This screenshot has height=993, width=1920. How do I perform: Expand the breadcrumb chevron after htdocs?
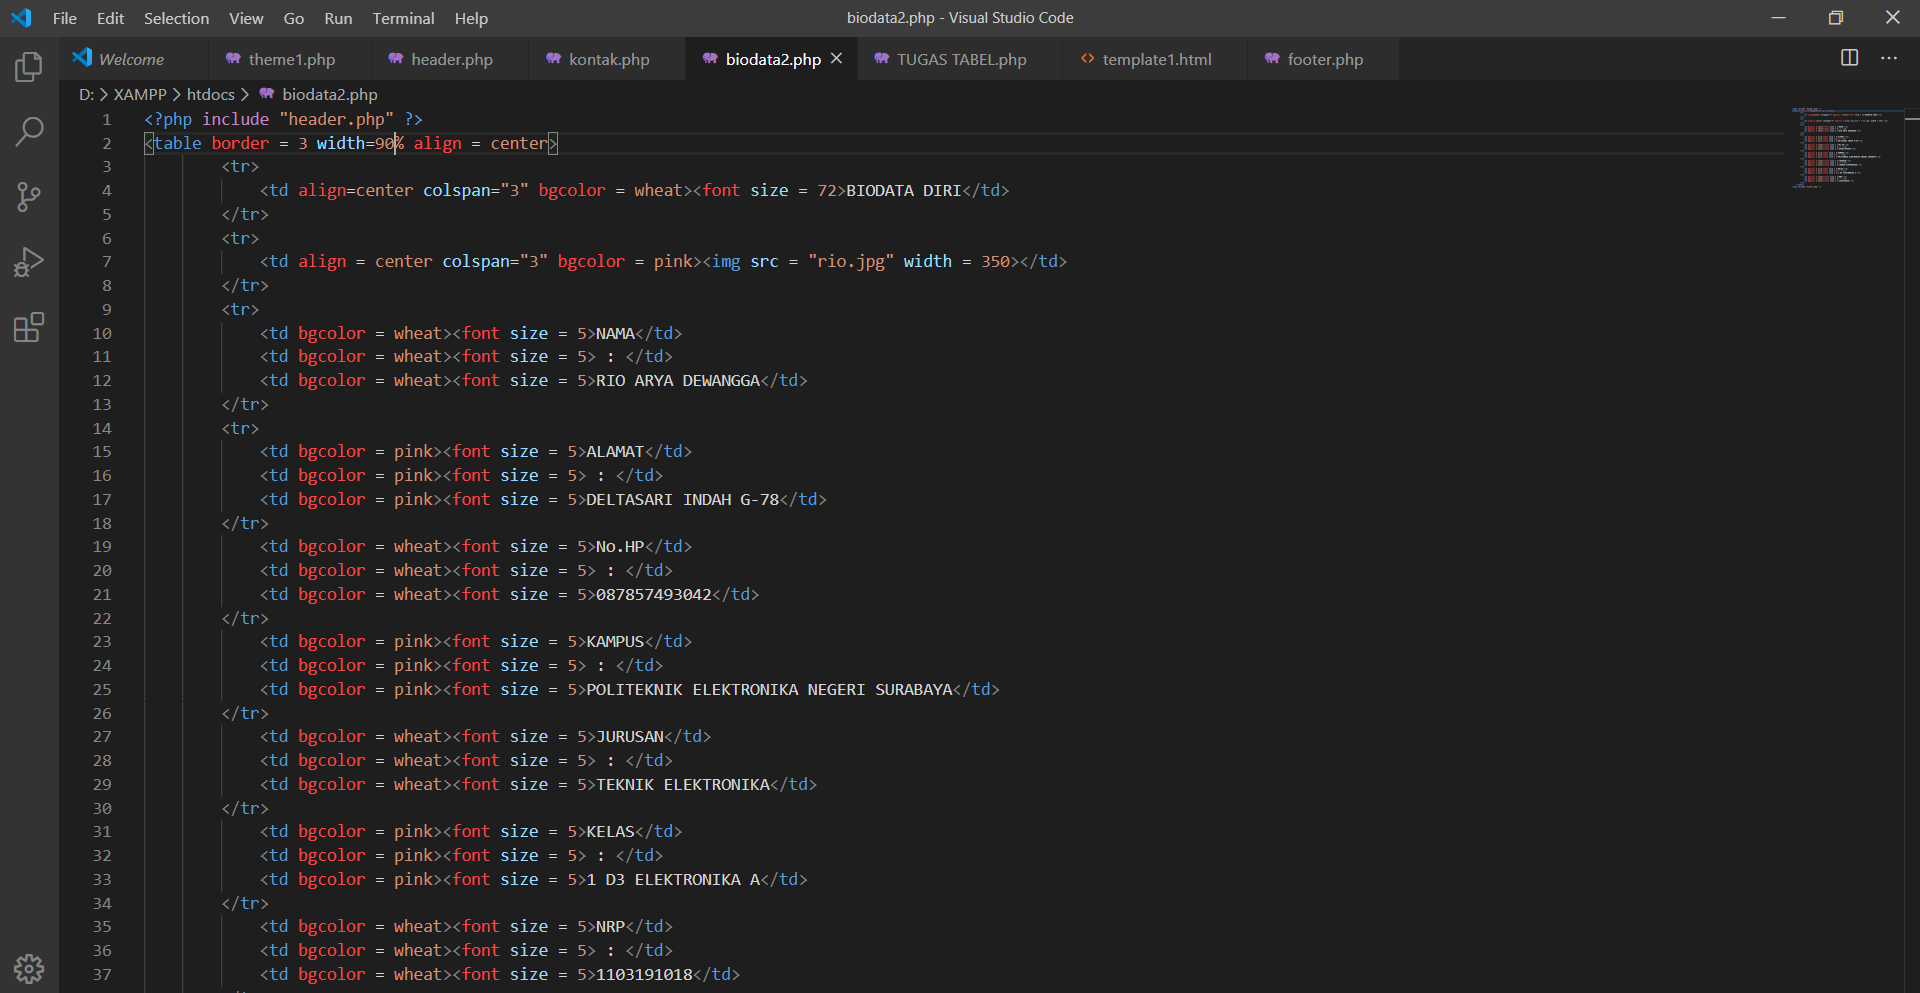click(244, 94)
